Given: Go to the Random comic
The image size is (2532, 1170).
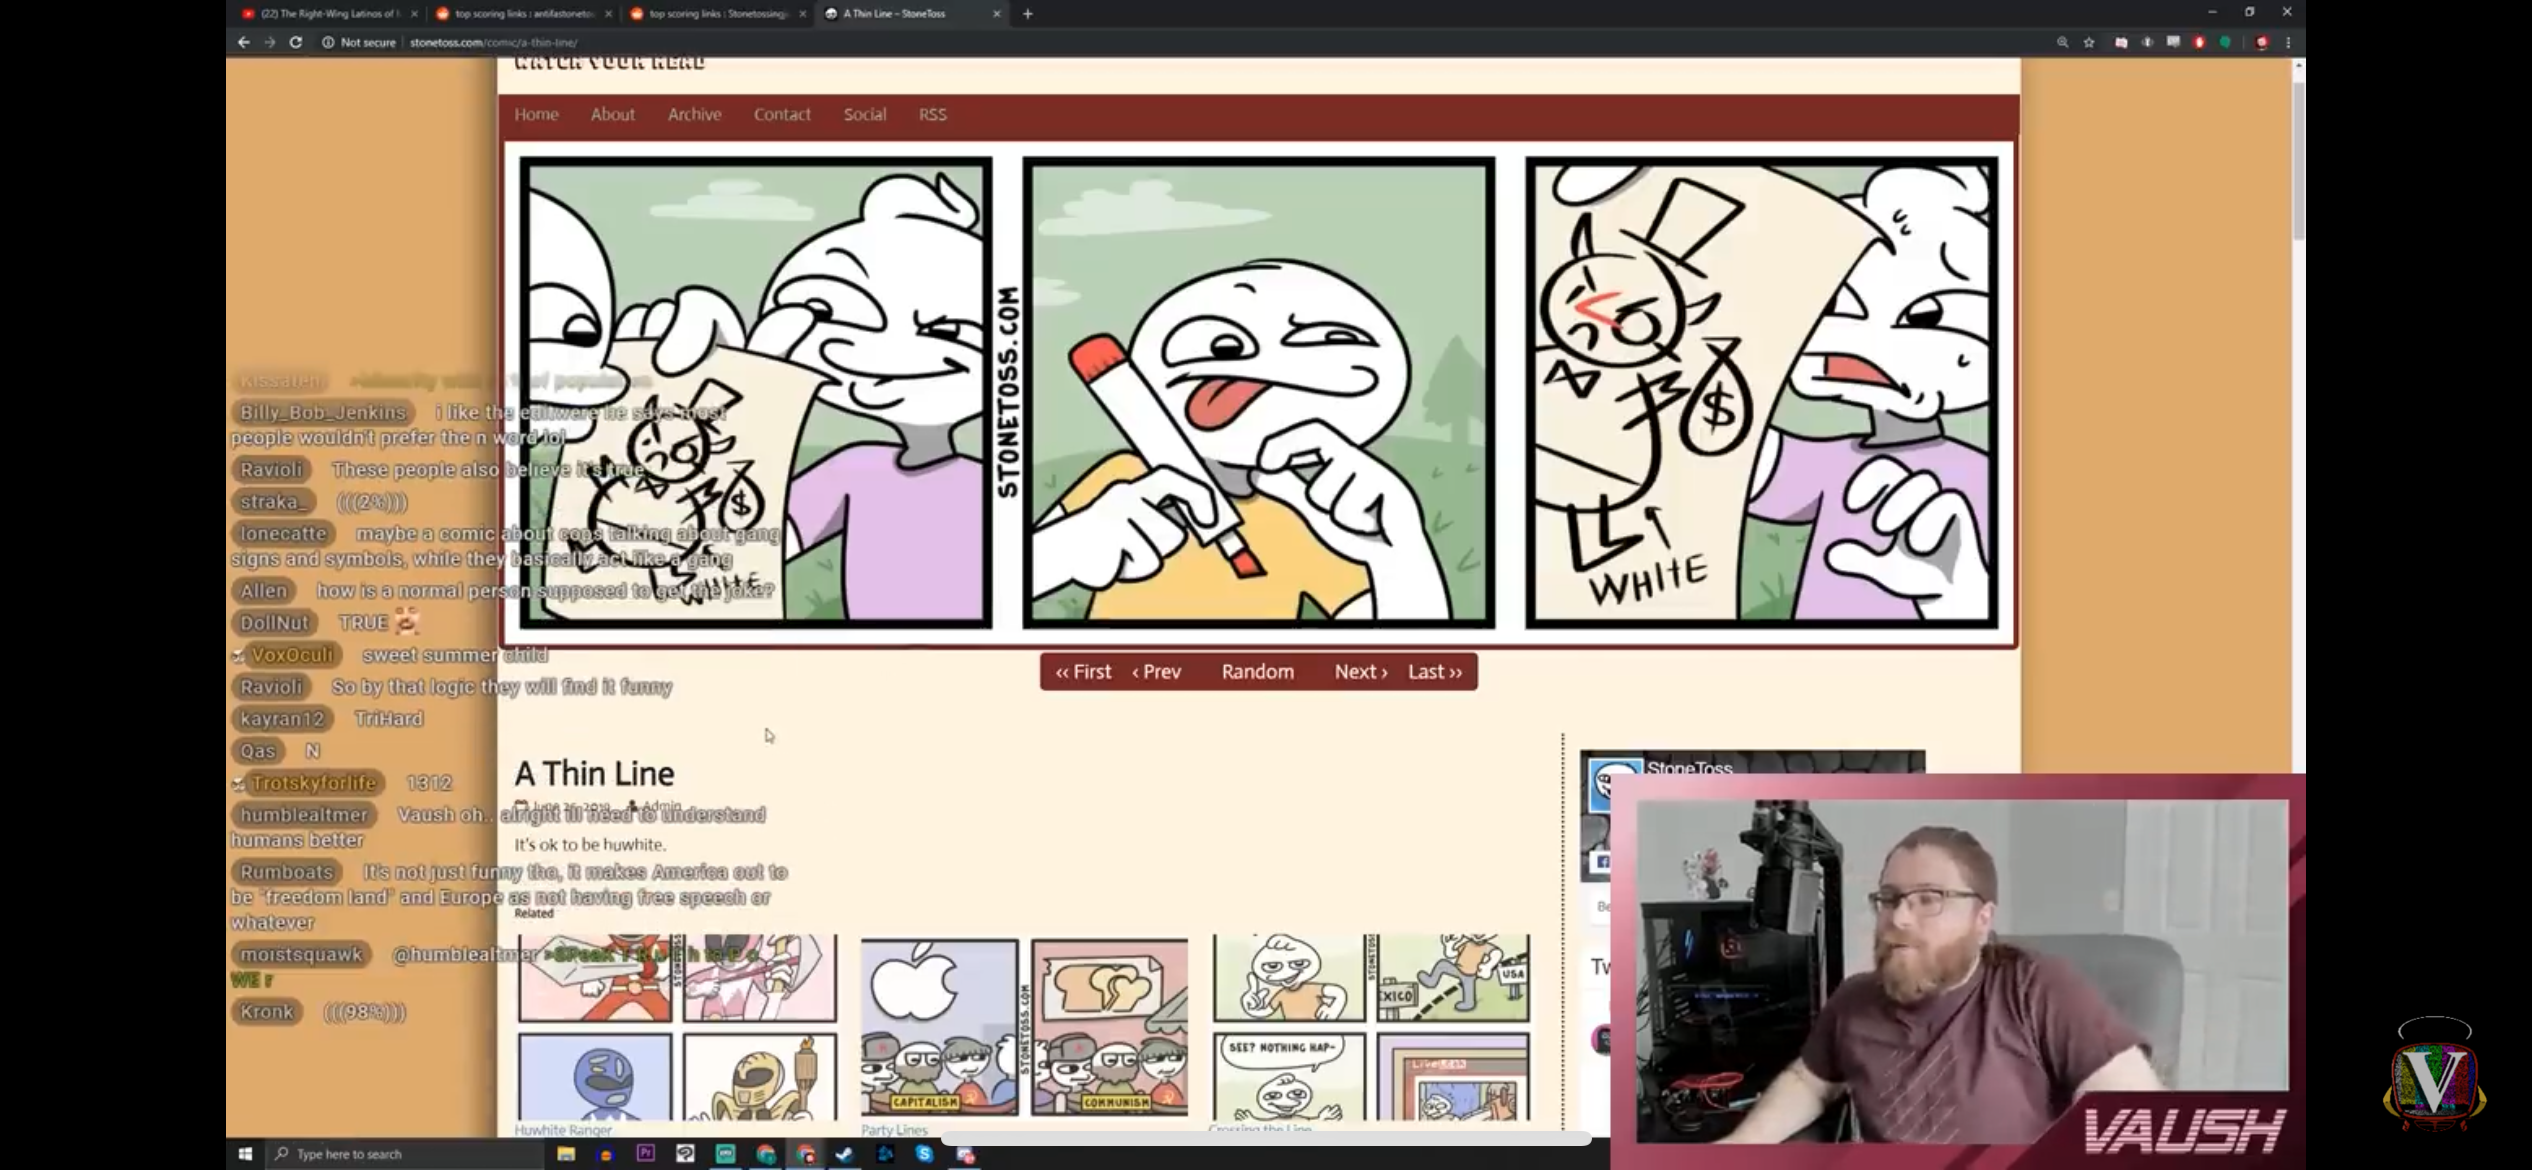Looking at the screenshot, I should pos(1257,672).
